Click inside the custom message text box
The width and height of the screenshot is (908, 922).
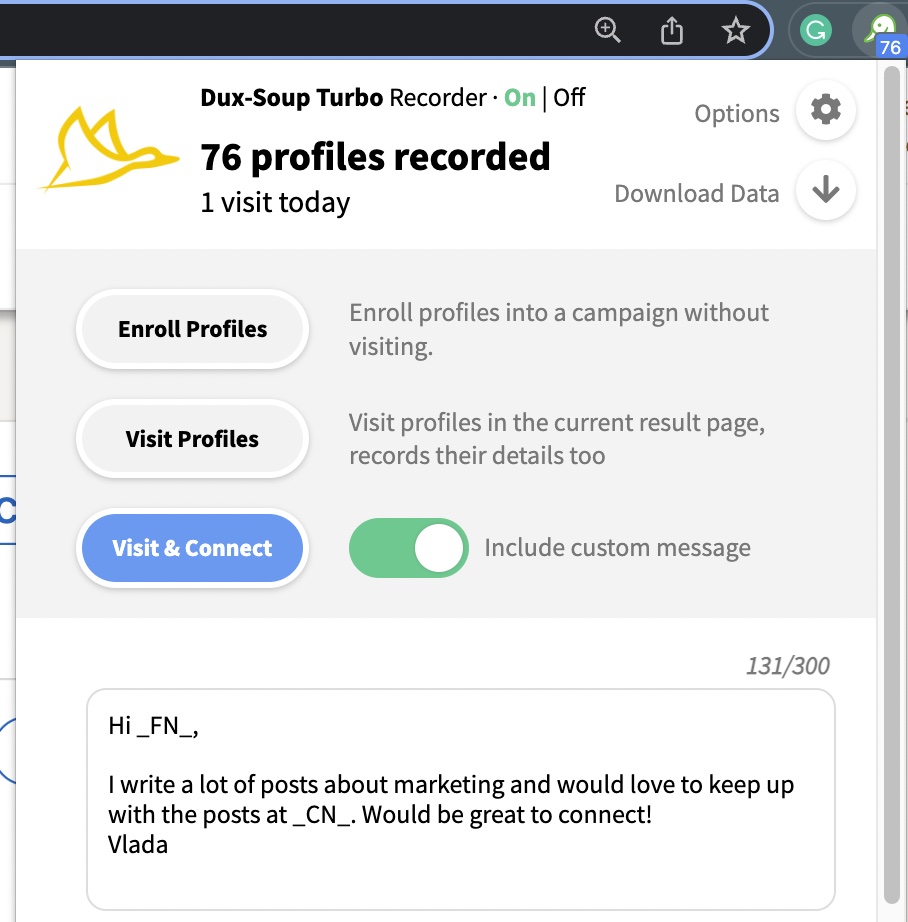460,800
